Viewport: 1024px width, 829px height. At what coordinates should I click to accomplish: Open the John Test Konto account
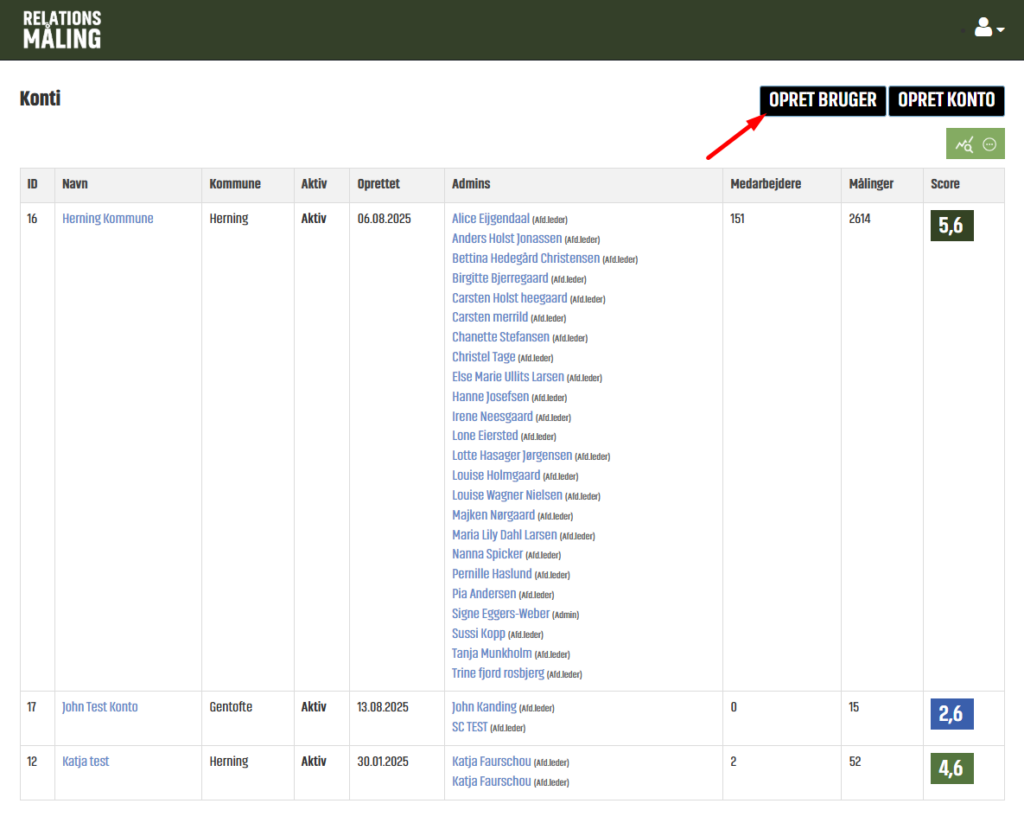coord(100,707)
